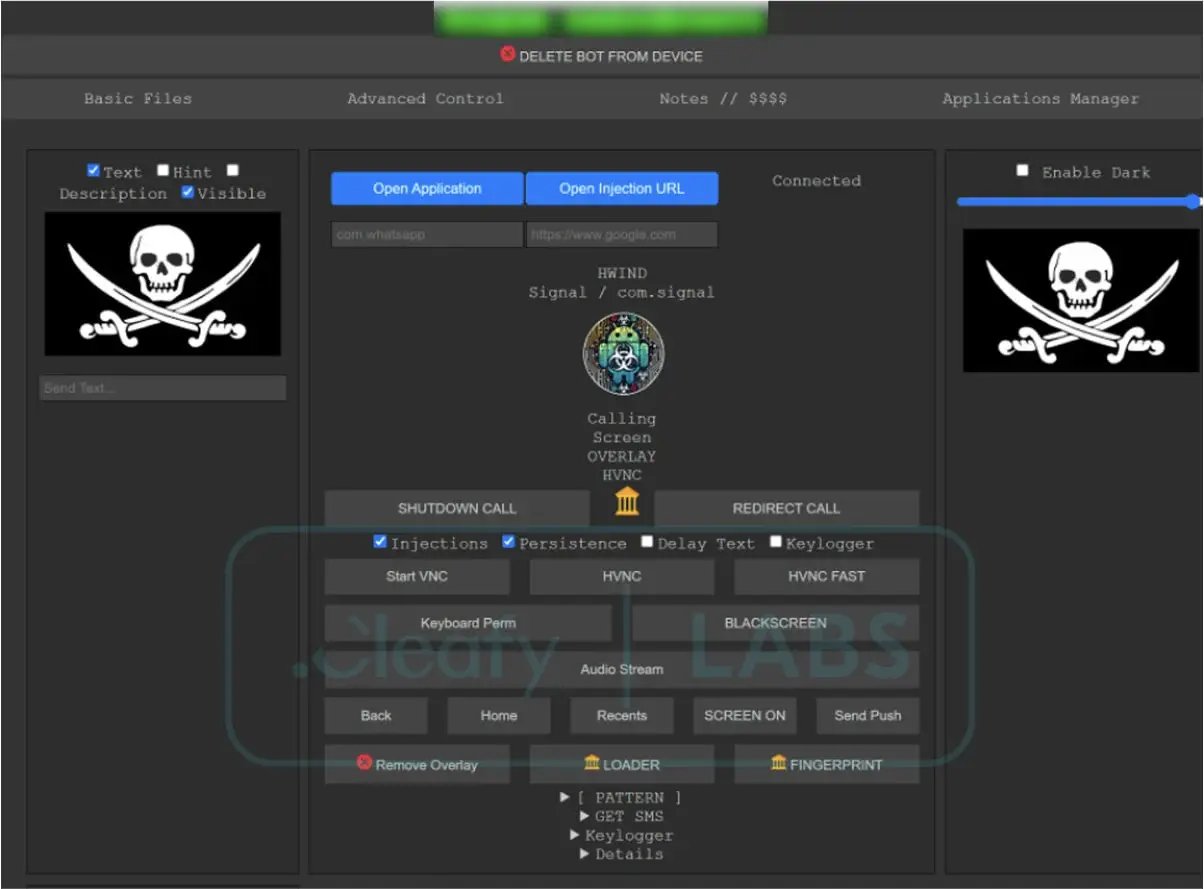
Task: Turn on the Enable Dark checkbox
Action: tap(1022, 171)
